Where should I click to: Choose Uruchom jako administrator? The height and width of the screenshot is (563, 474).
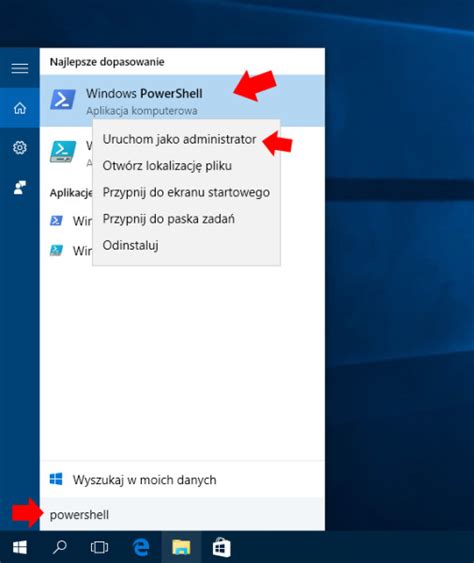coord(179,139)
